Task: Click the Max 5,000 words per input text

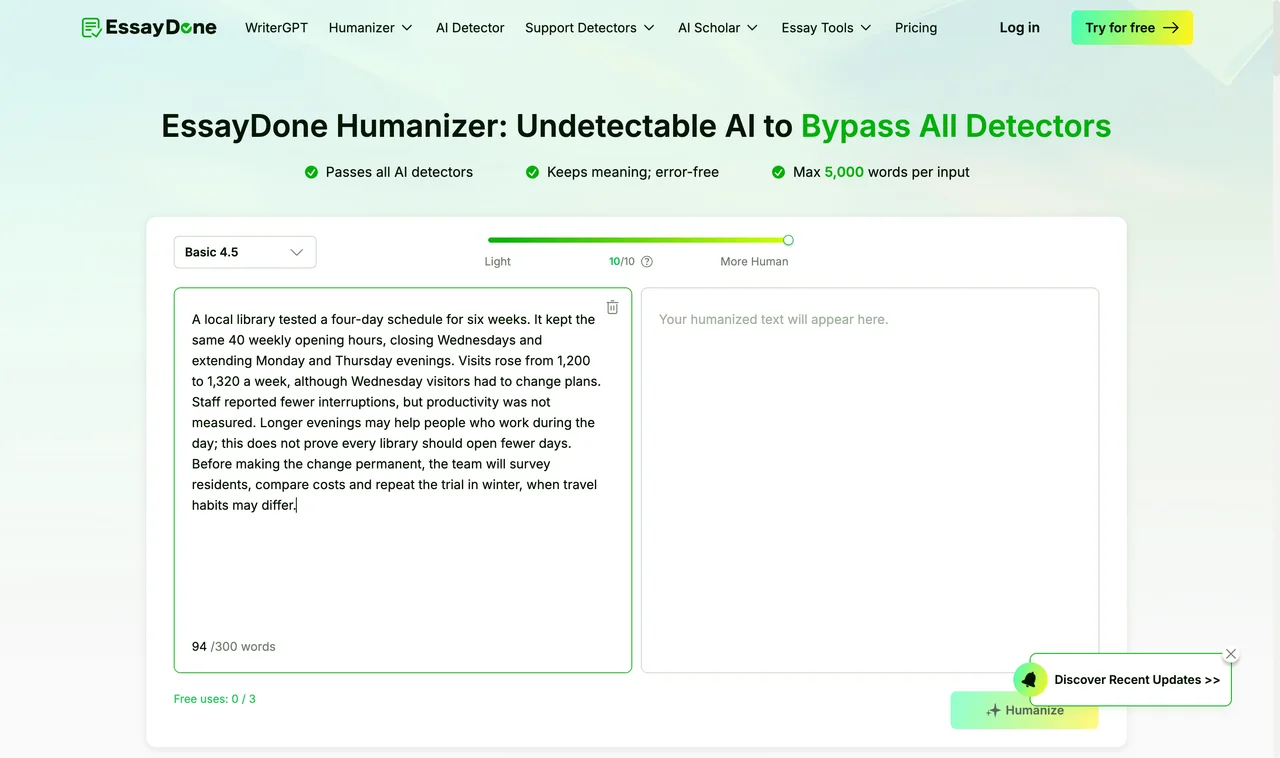Action: [881, 172]
